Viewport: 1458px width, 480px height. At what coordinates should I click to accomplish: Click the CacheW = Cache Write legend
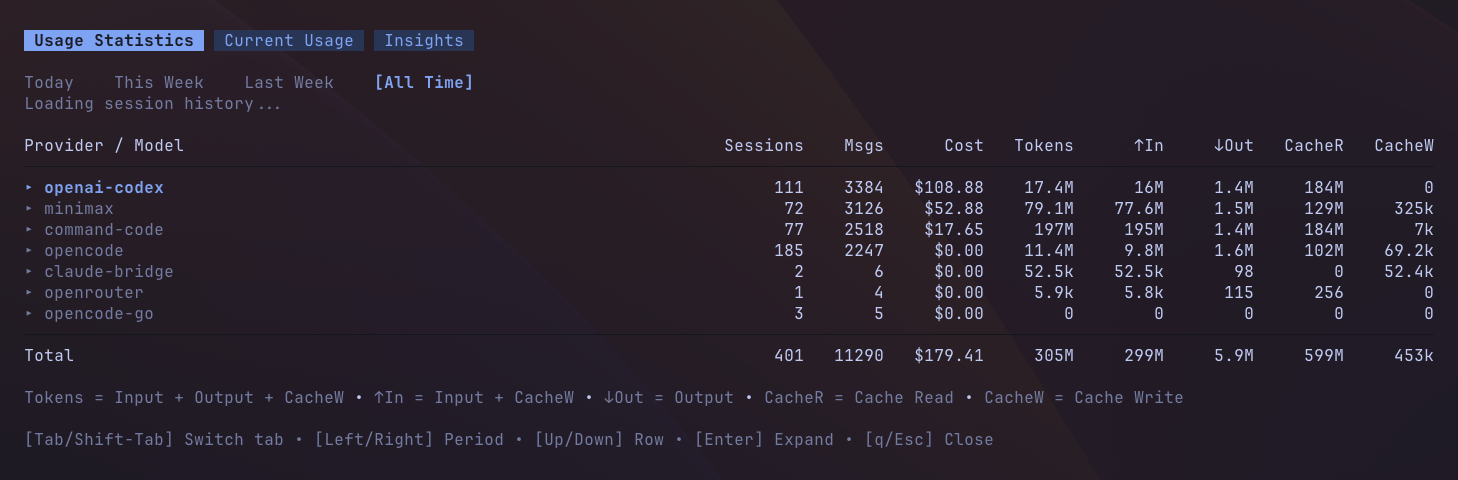(1084, 398)
